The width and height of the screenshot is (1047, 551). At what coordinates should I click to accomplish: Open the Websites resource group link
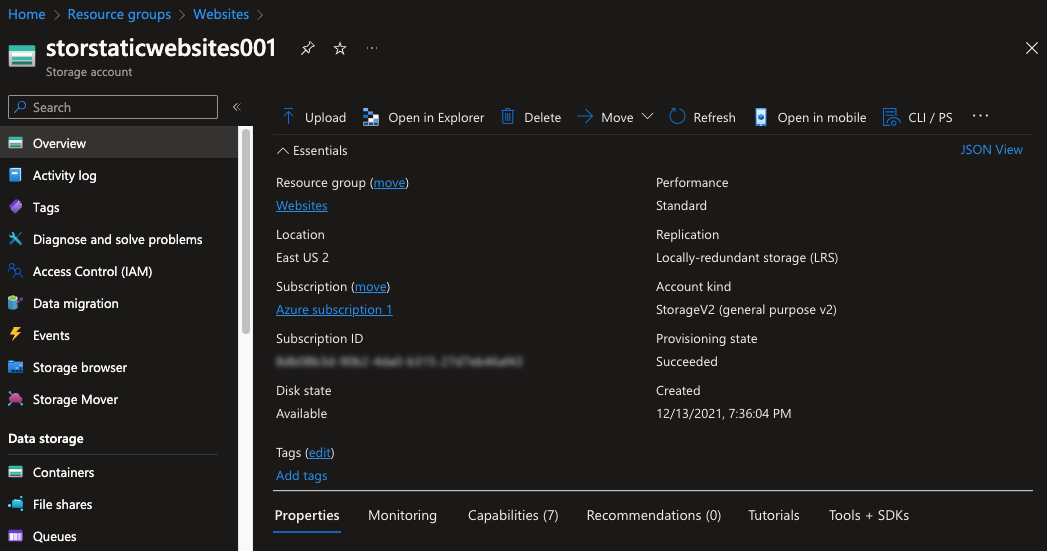301,205
